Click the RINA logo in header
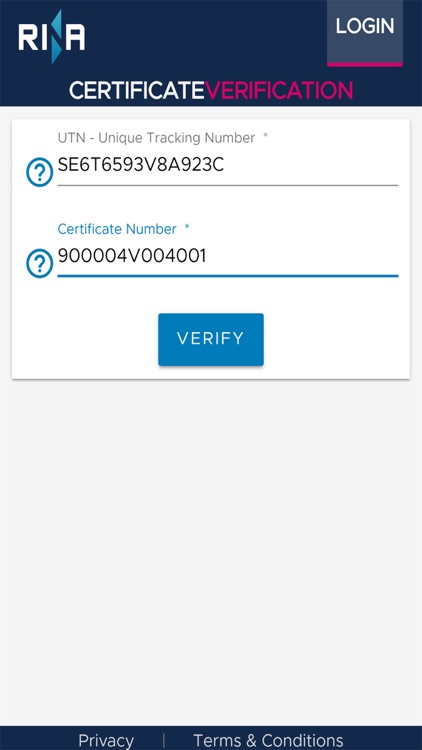Viewport: 422px width, 750px height. [x=52, y=37]
